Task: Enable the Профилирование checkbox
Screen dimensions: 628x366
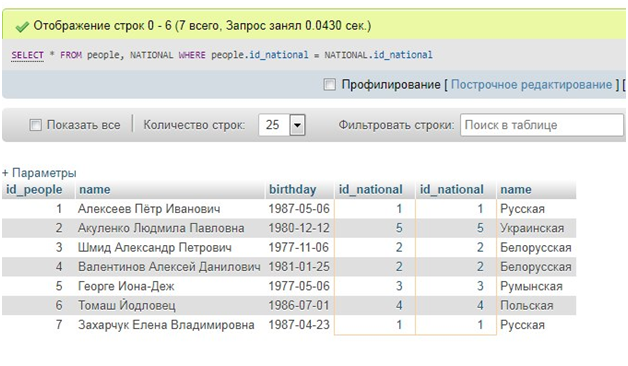Action: 329,84
